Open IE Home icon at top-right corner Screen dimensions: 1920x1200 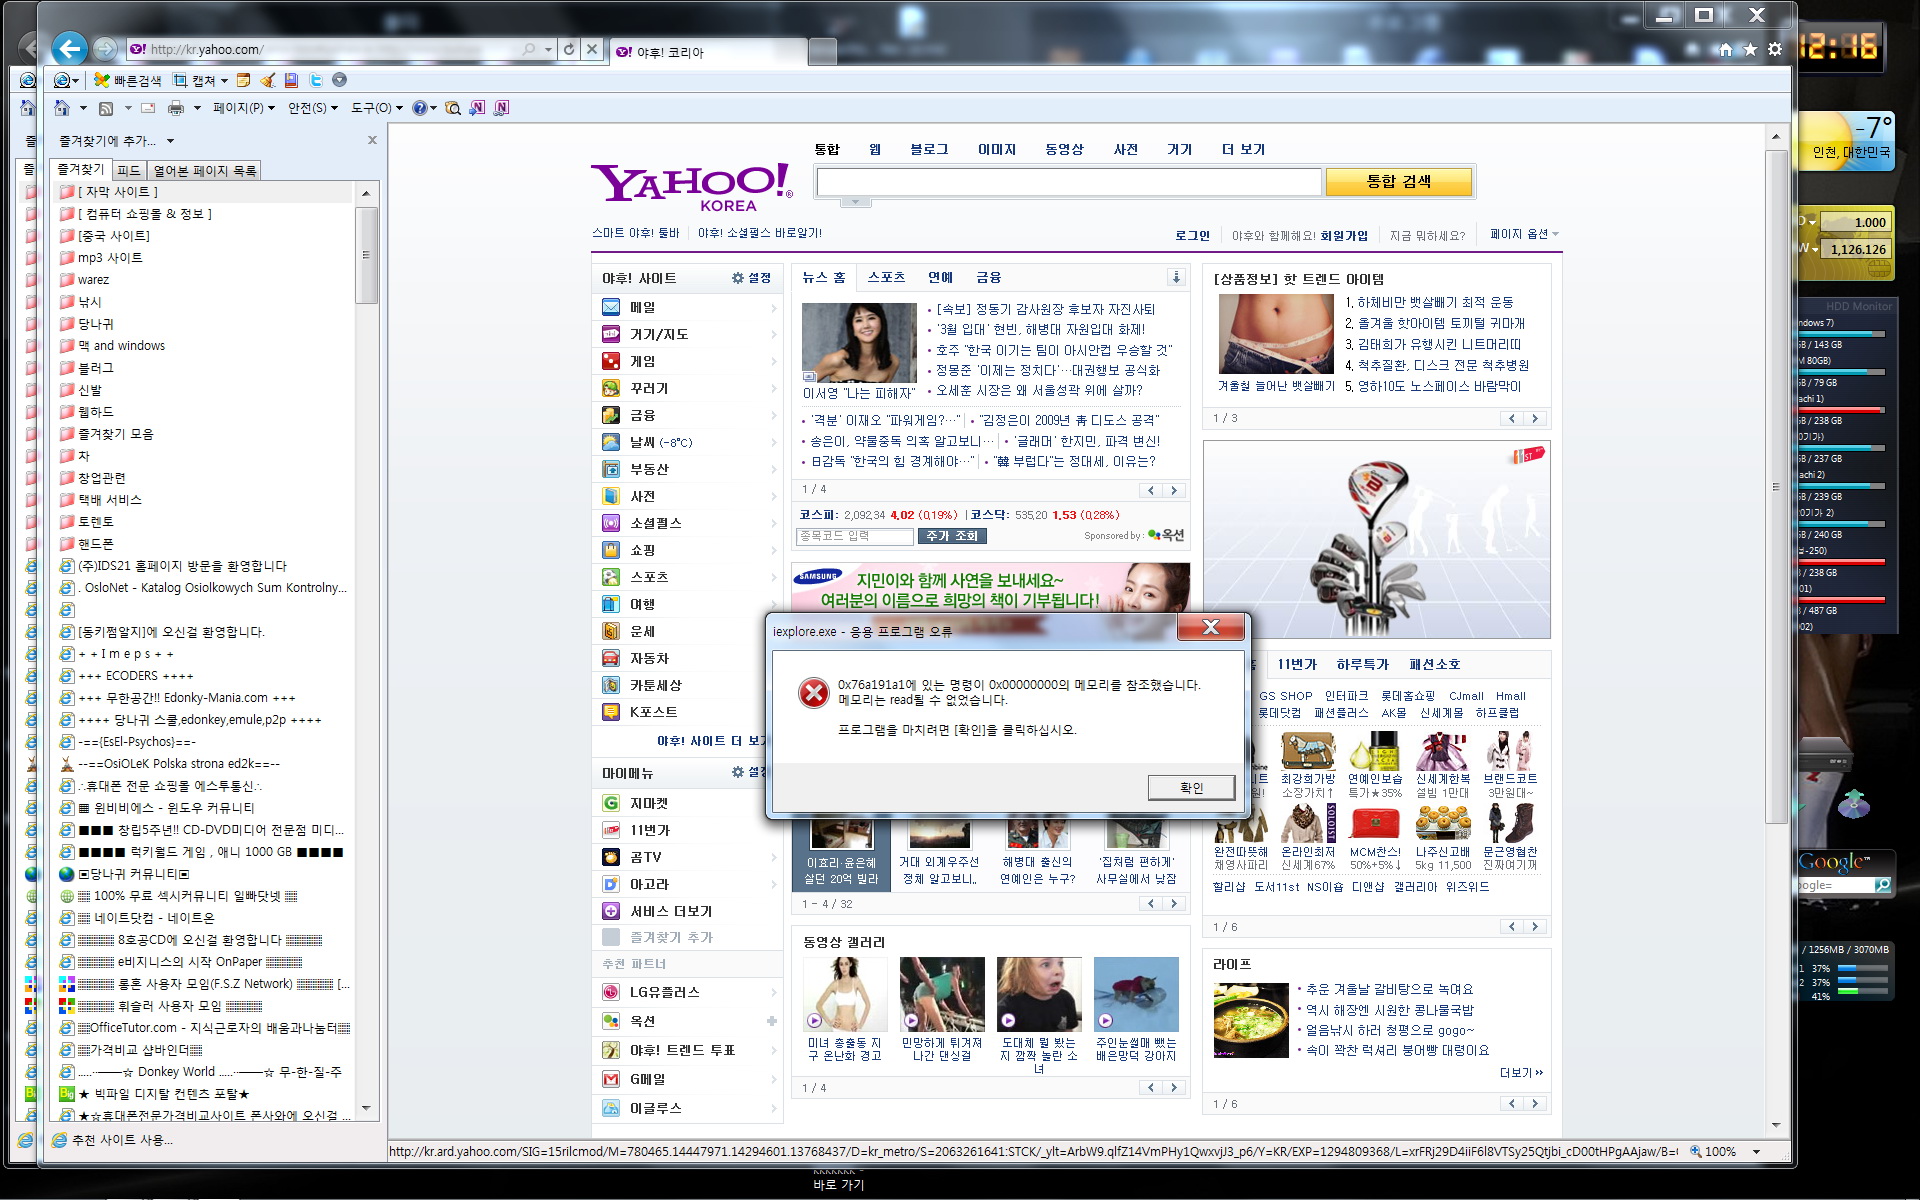[1726, 50]
